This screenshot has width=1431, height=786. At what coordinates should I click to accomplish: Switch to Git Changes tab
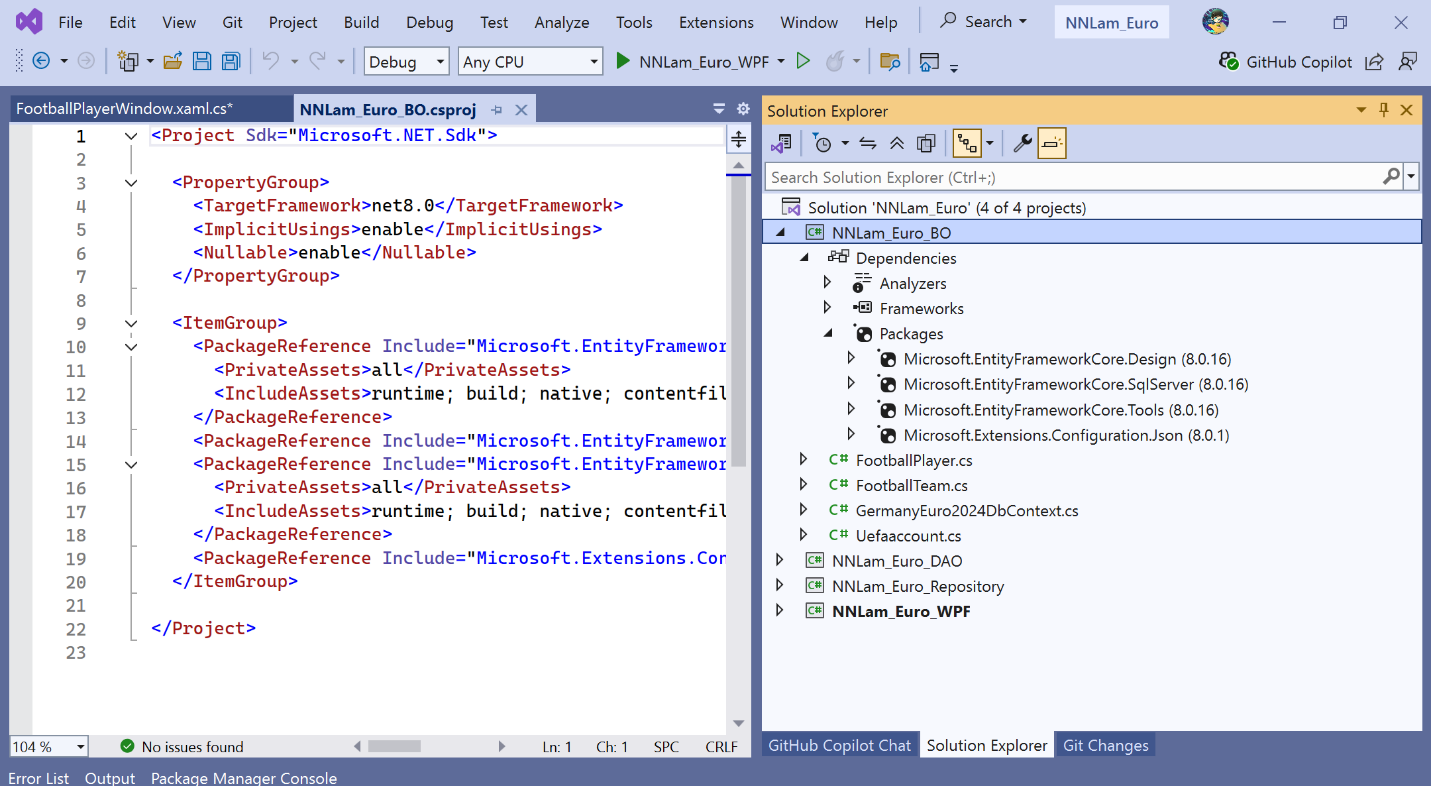1105,745
